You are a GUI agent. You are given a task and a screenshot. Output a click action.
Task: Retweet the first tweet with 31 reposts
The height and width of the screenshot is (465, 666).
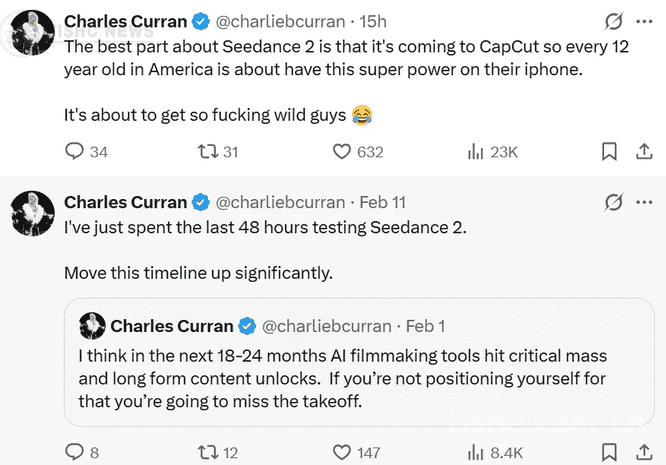[208, 152]
